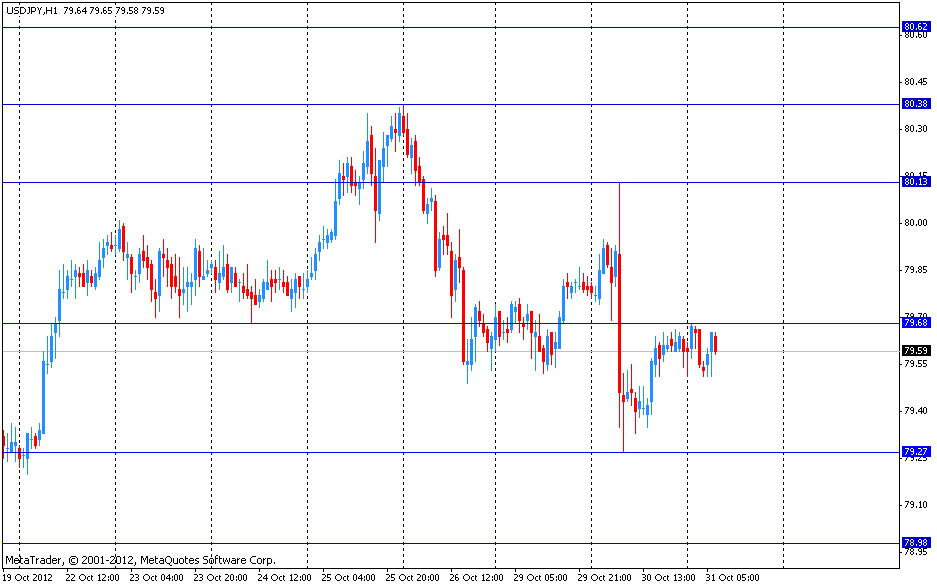Click the 79.68 level price label
937x585 pixels.
coord(915,323)
